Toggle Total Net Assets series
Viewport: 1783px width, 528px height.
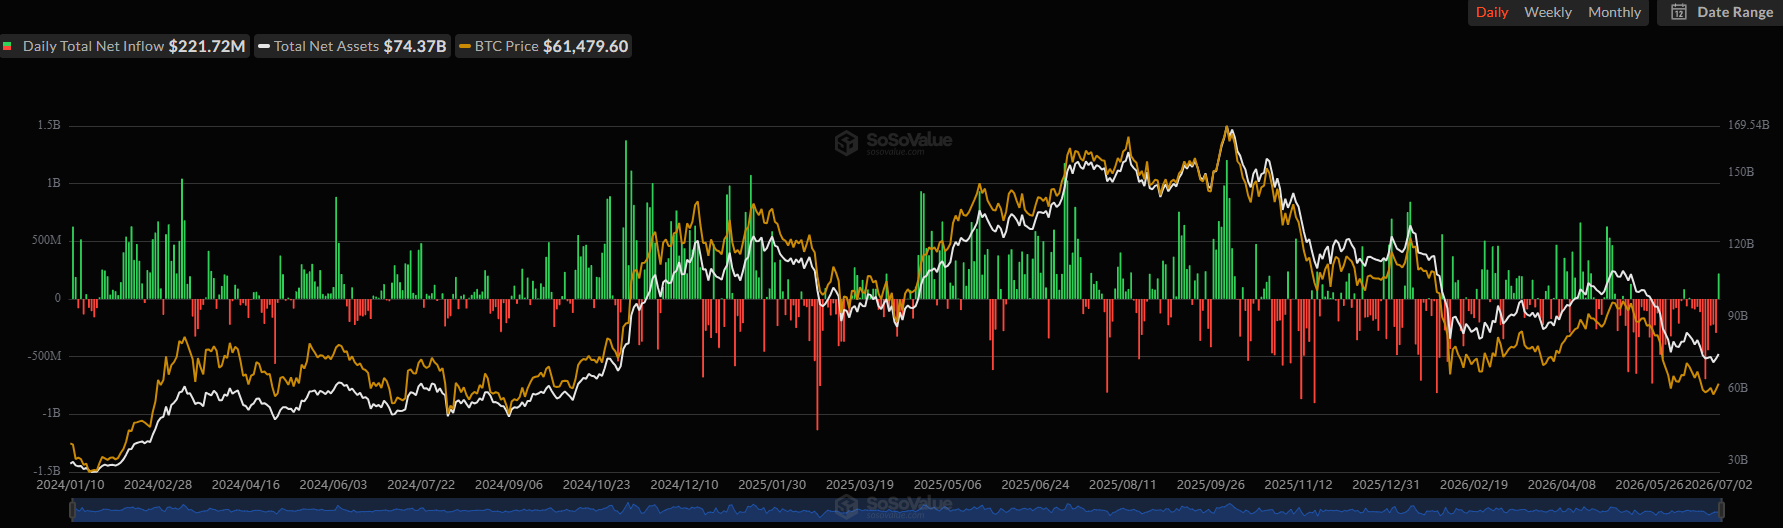(352, 46)
